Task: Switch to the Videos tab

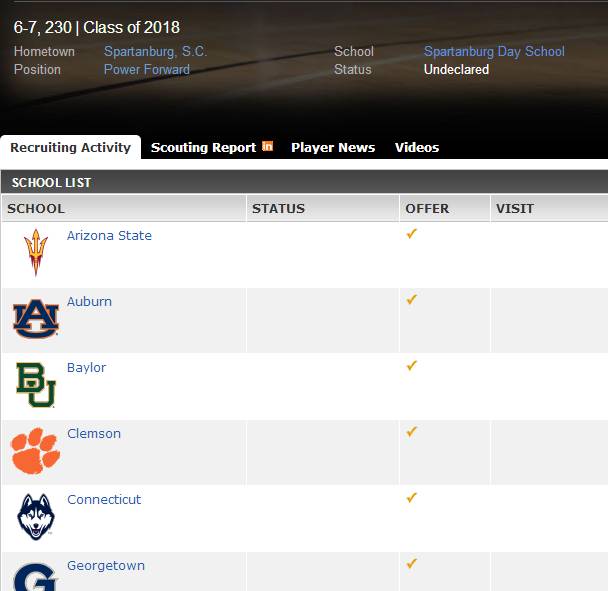Action: (417, 147)
